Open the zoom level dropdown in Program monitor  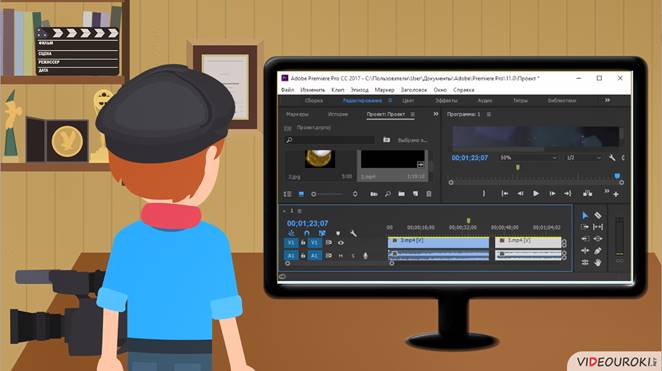click(x=529, y=157)
